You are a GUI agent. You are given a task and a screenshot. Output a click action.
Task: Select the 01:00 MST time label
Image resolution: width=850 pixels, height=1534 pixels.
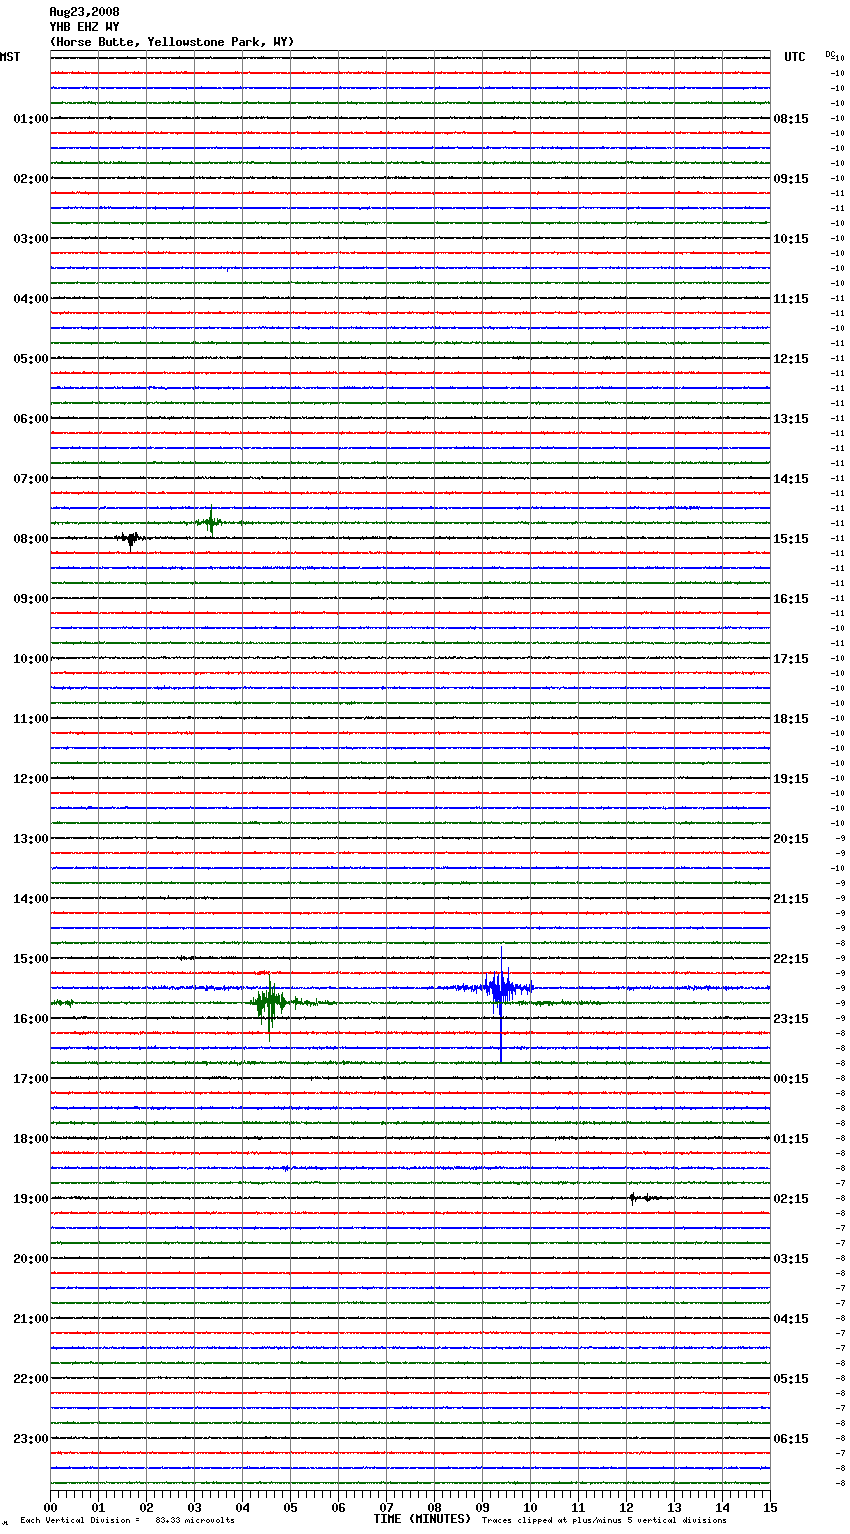pos(31,119)
